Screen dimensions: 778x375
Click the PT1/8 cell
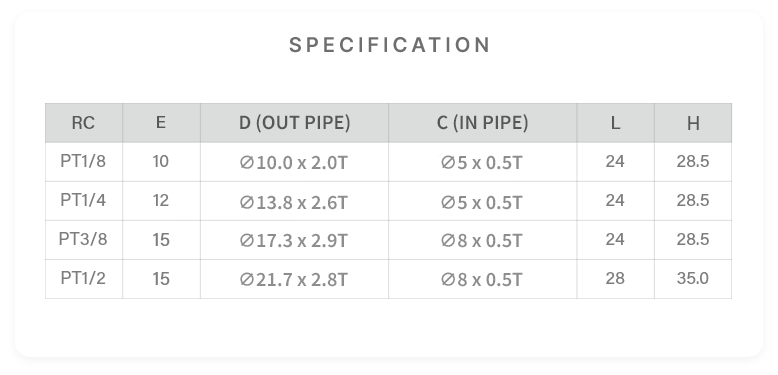(x=83, y=162)
